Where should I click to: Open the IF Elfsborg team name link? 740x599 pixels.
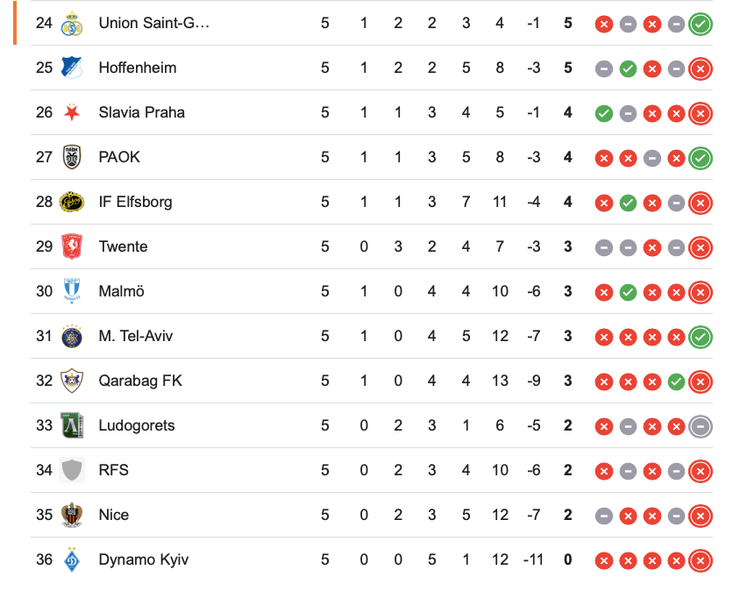tap(135, 202)
